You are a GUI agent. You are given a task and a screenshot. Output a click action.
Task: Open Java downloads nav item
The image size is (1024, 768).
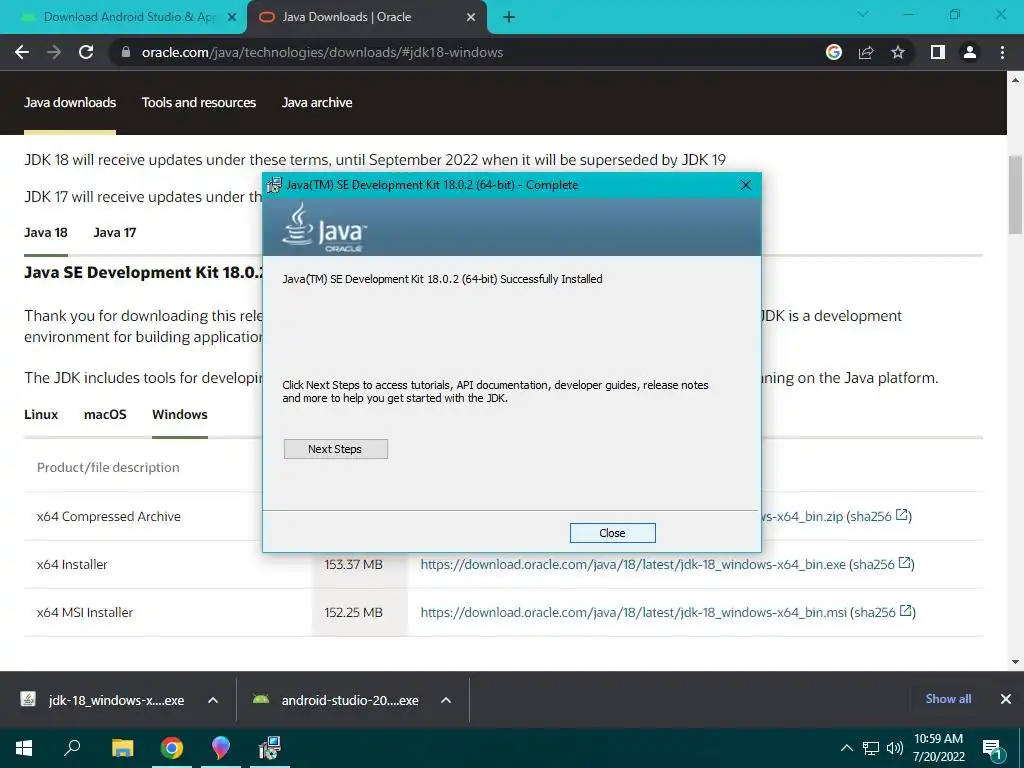(70, 103)
